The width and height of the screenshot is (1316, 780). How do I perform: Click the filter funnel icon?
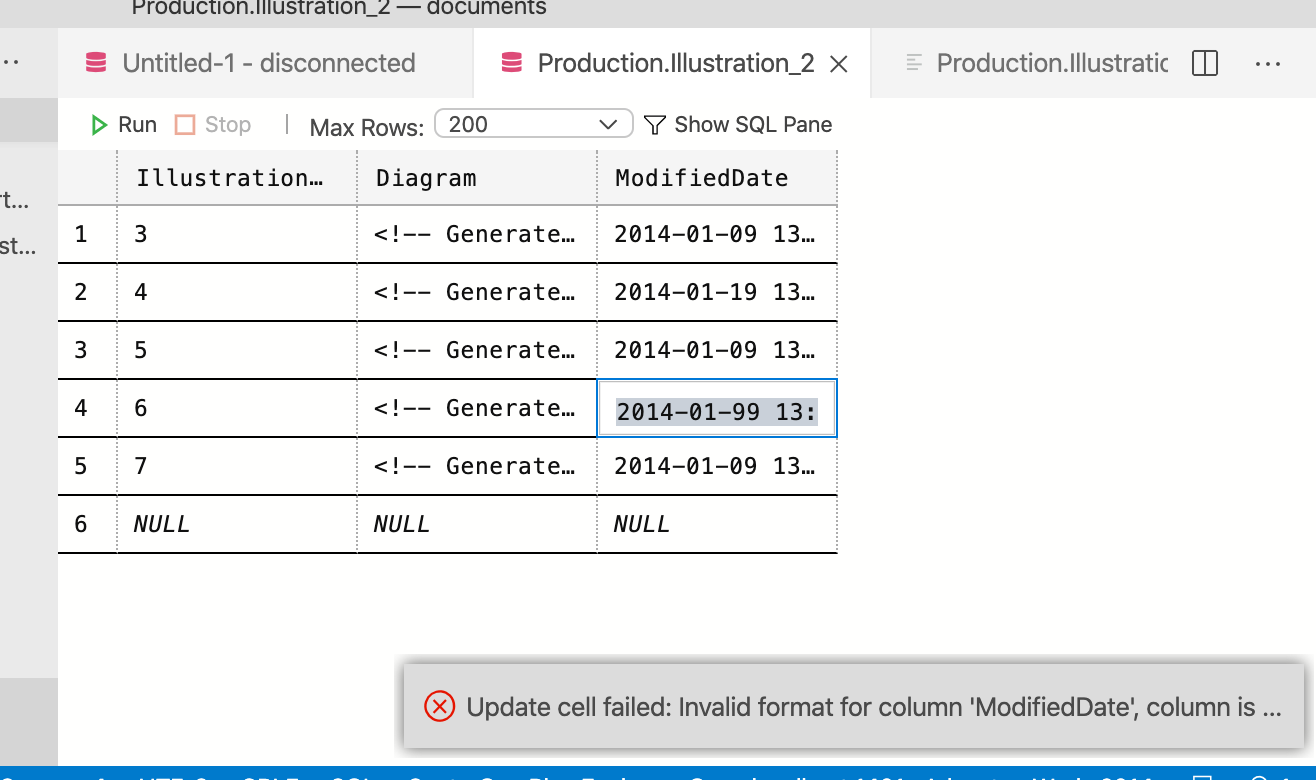pos(655,125)
